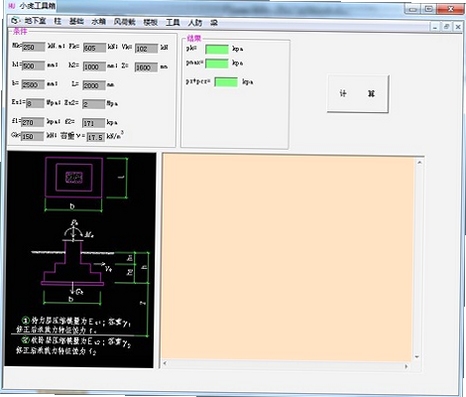Close the 小虎工具箱 main window
This screenshot has height=397, width=466.
point(450,9)
